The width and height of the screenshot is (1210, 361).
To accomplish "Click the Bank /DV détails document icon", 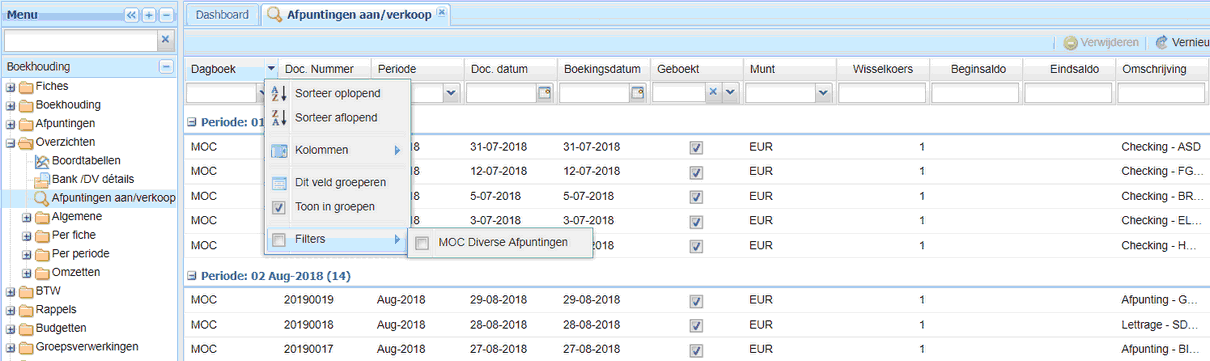I will (42, 180).
